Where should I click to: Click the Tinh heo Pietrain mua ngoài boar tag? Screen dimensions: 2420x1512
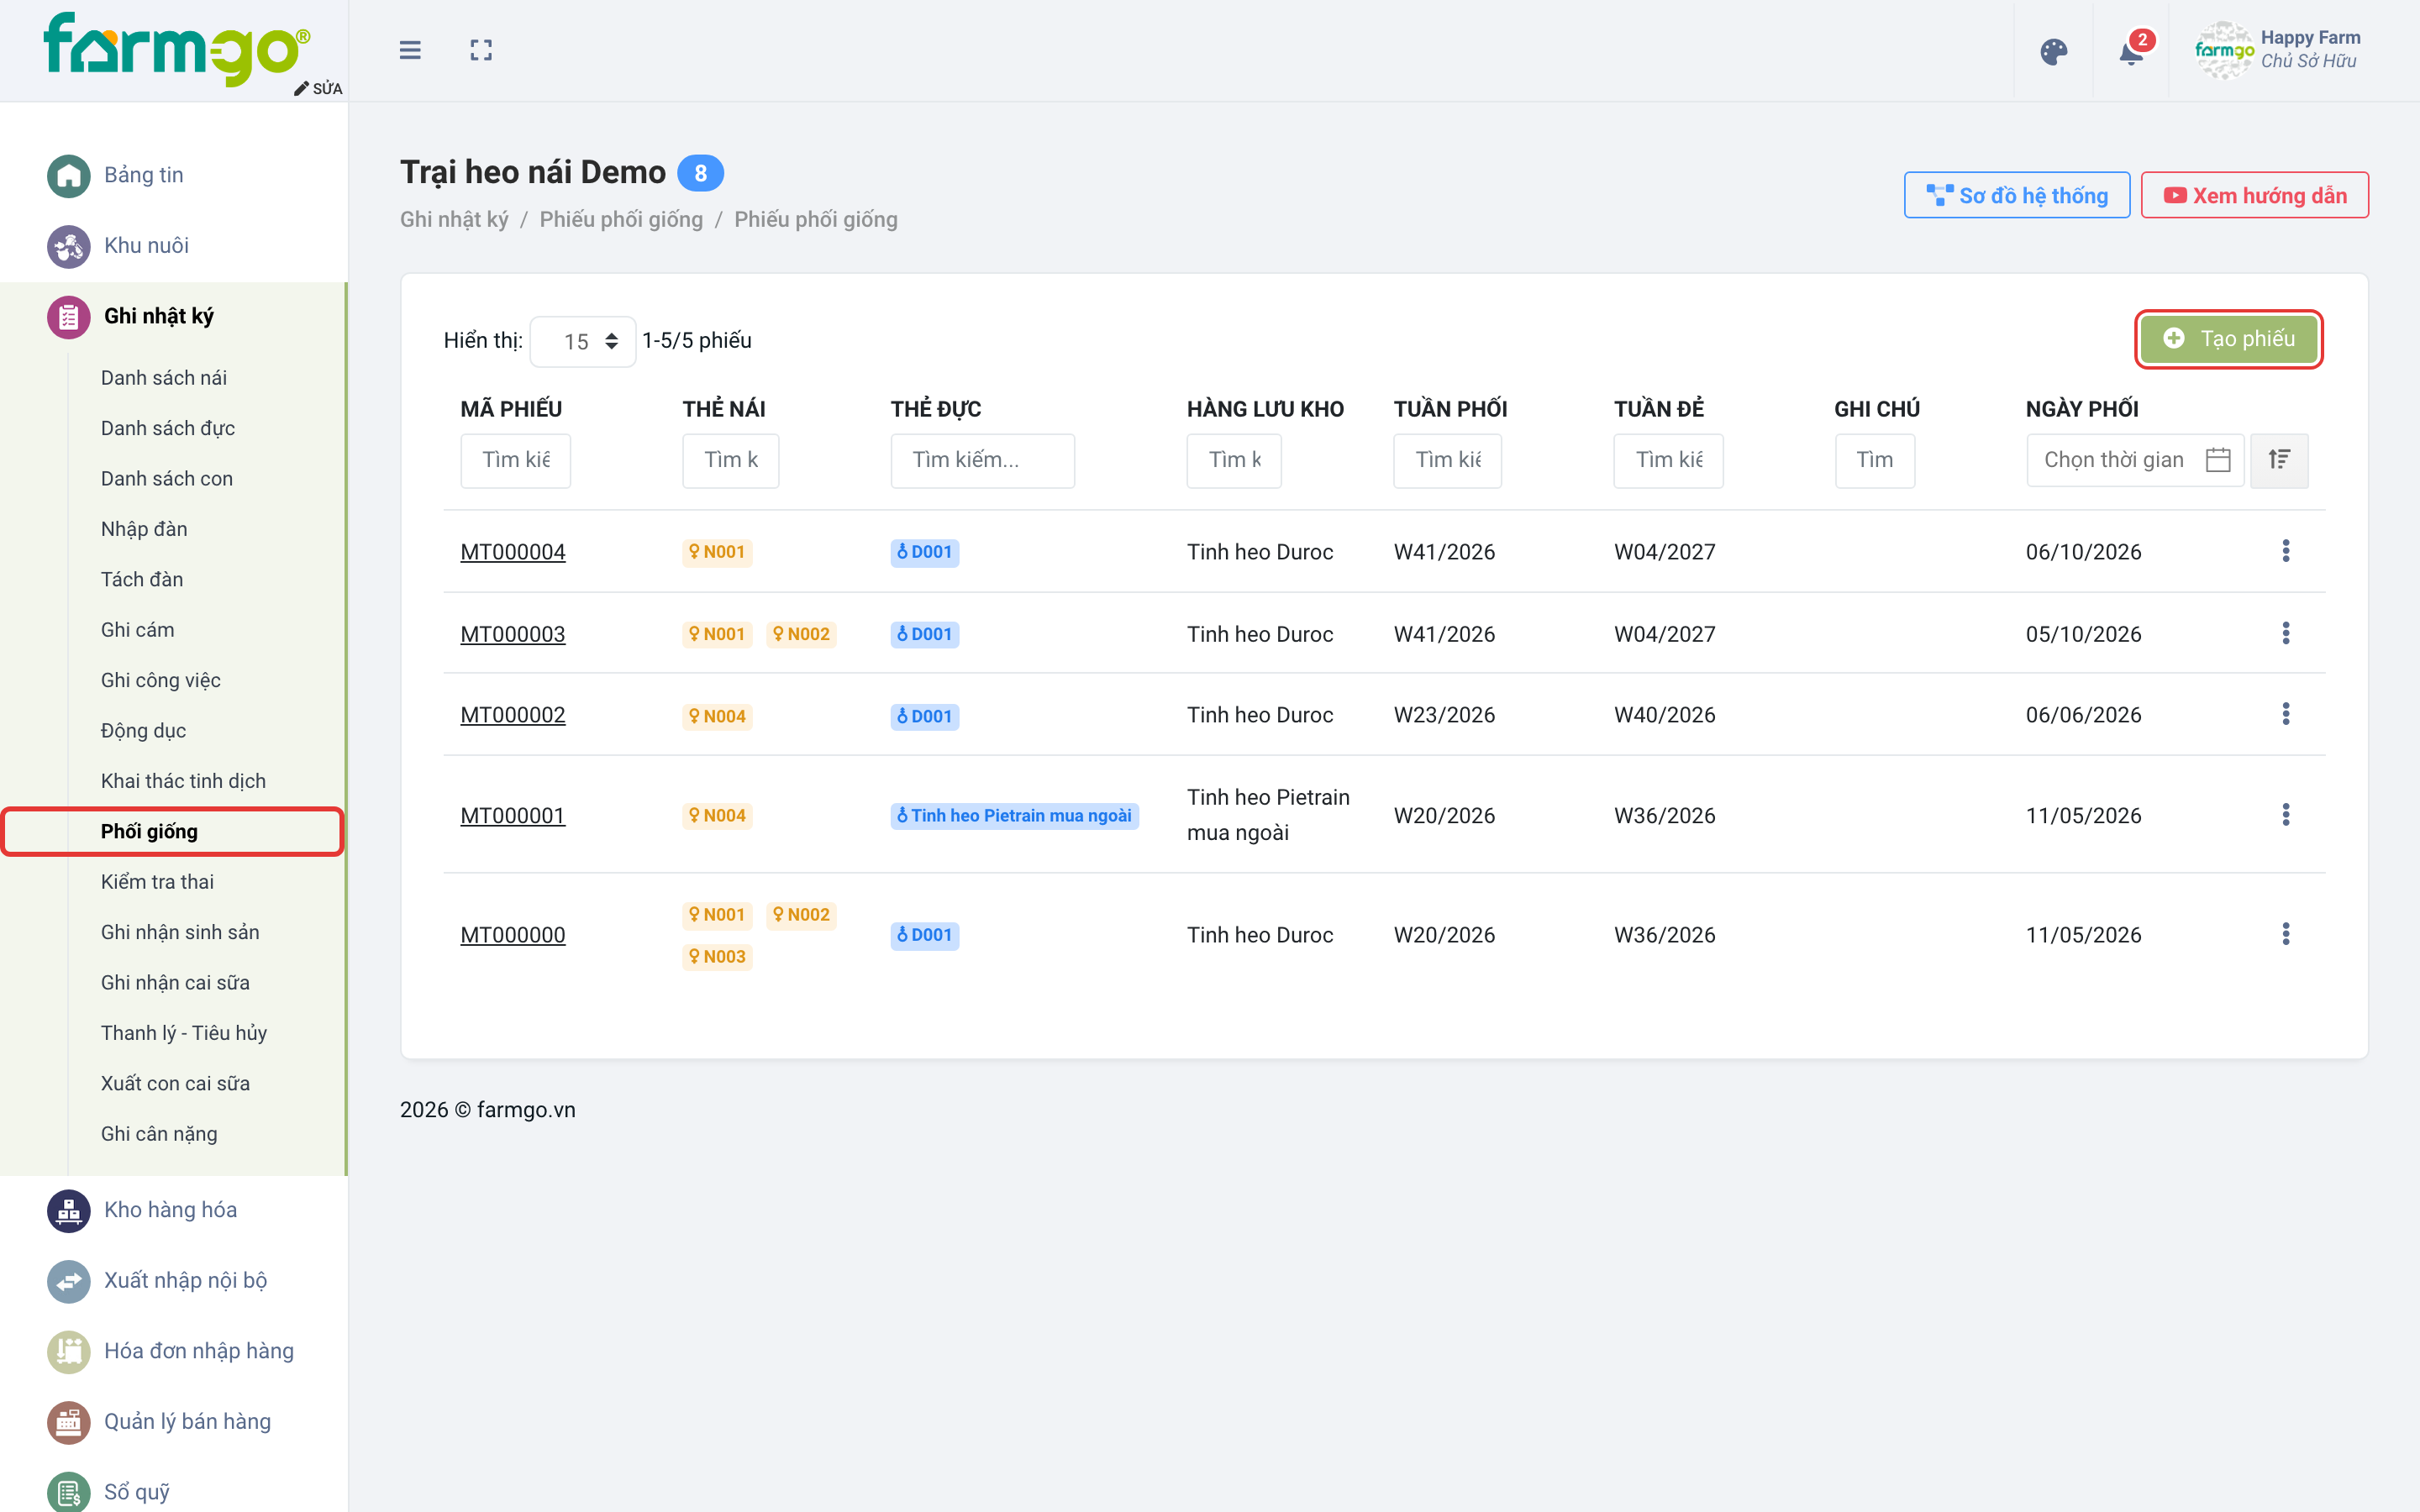tap(1014, 816)
